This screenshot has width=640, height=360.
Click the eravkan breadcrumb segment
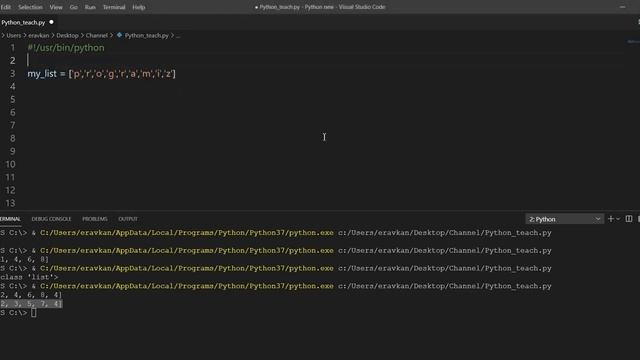tap(38, 36)
